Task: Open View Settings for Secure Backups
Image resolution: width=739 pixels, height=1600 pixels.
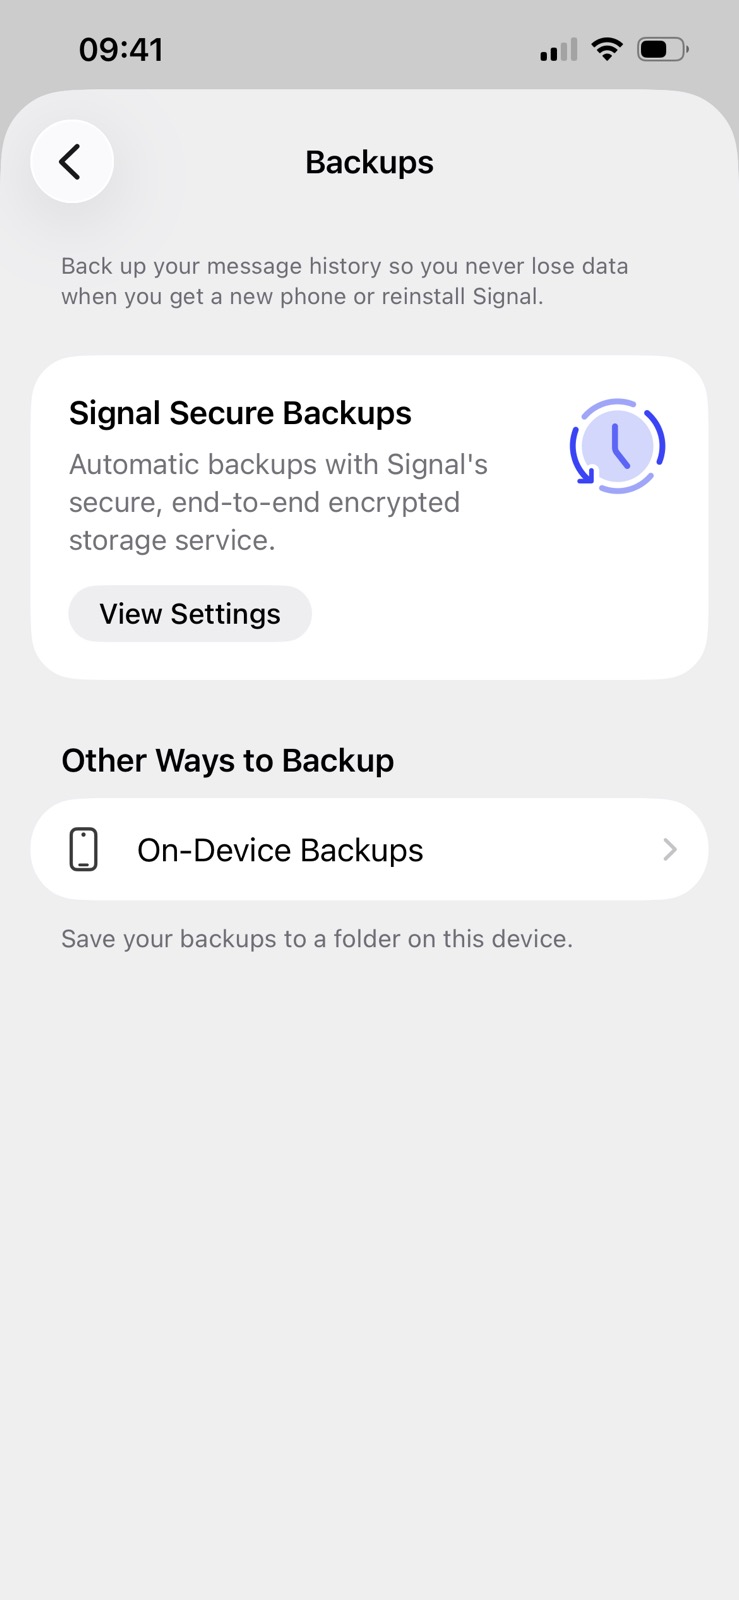Action: click(190, 613)
